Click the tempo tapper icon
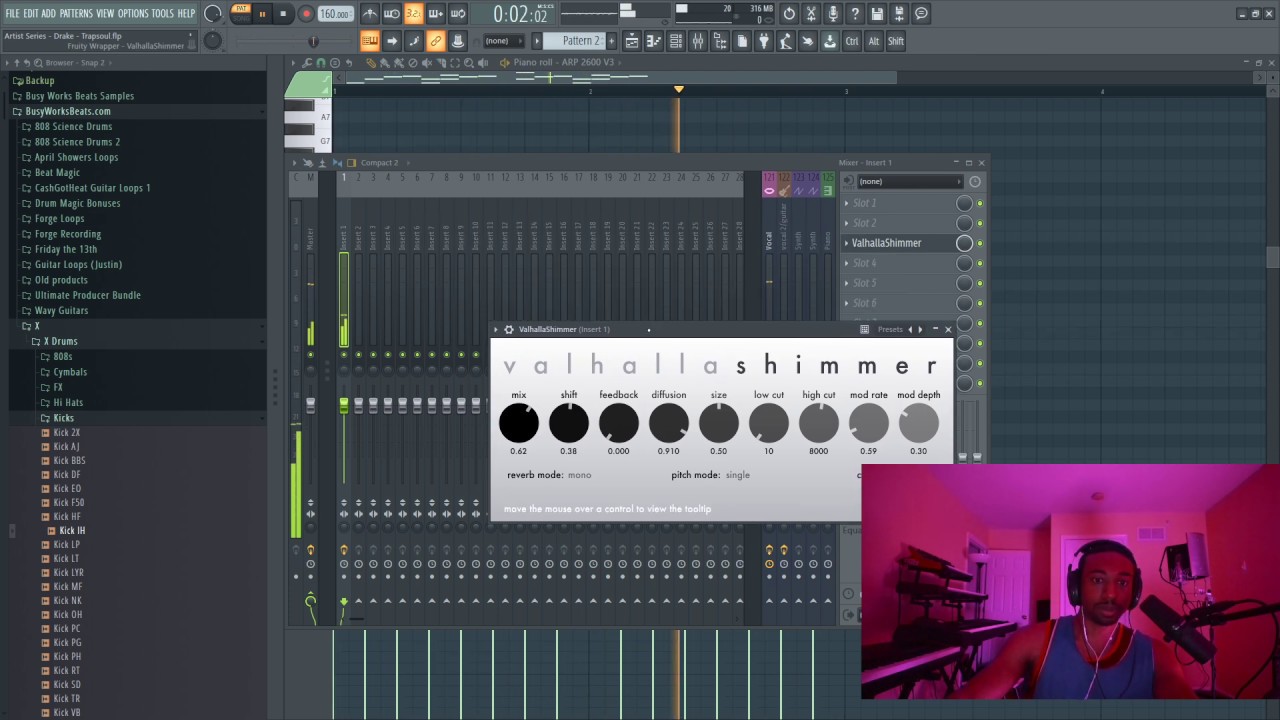 pos(786,41)
